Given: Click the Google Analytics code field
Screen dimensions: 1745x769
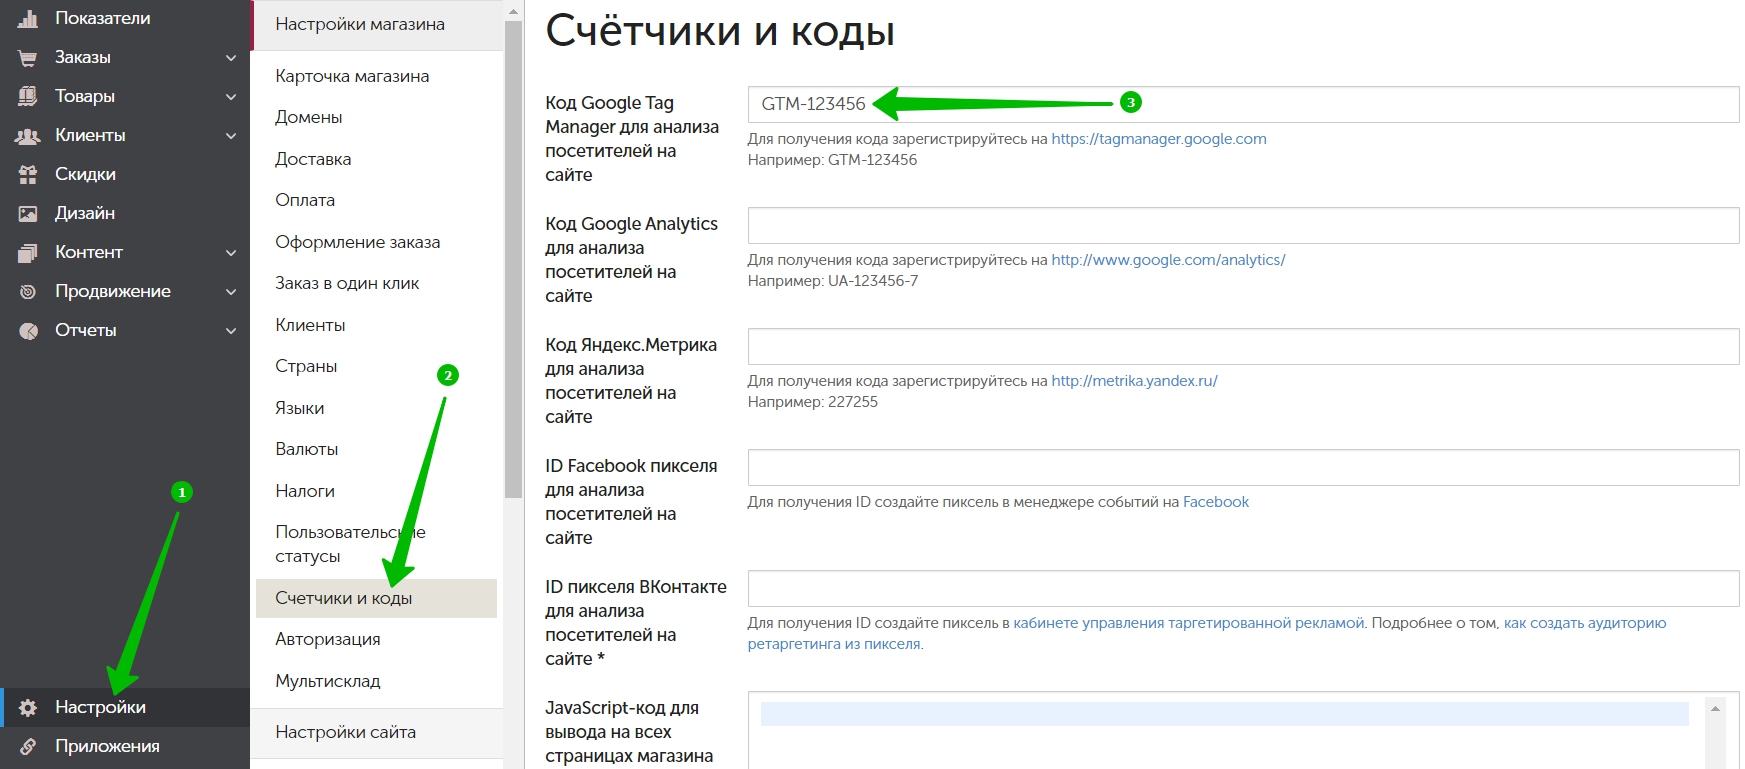Looking at the screenshot, I should (1243, 225).
